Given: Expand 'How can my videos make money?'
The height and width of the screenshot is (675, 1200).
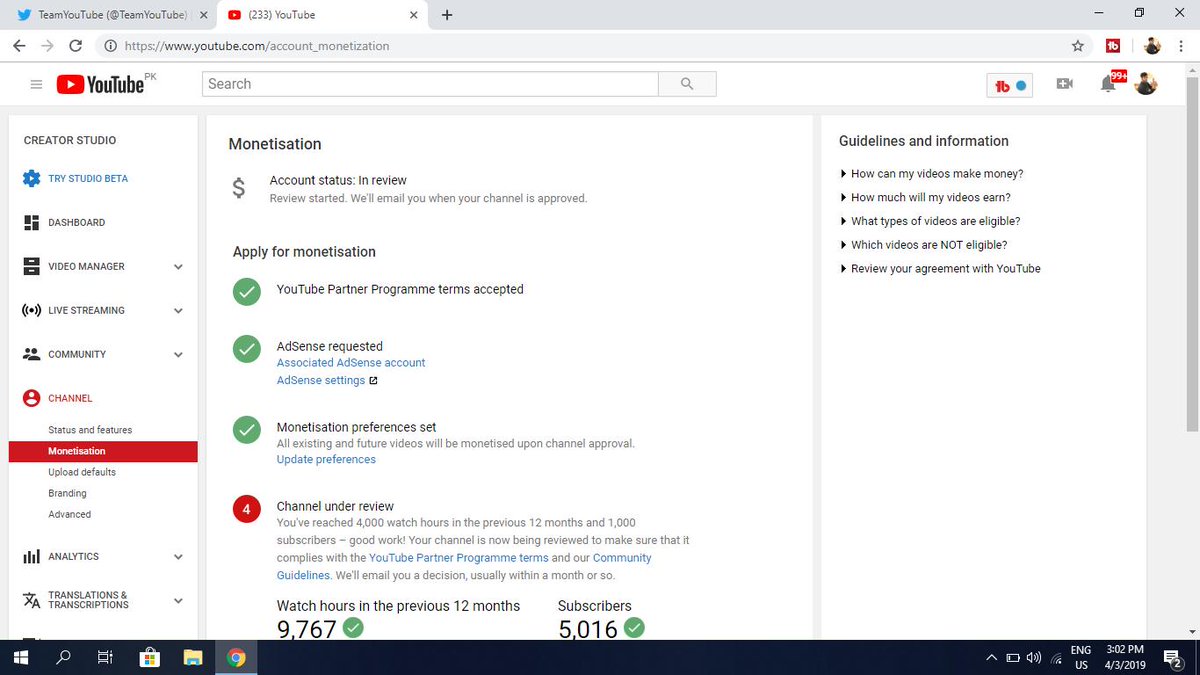Looking at the screenshot, I should (x=931, y=174).
